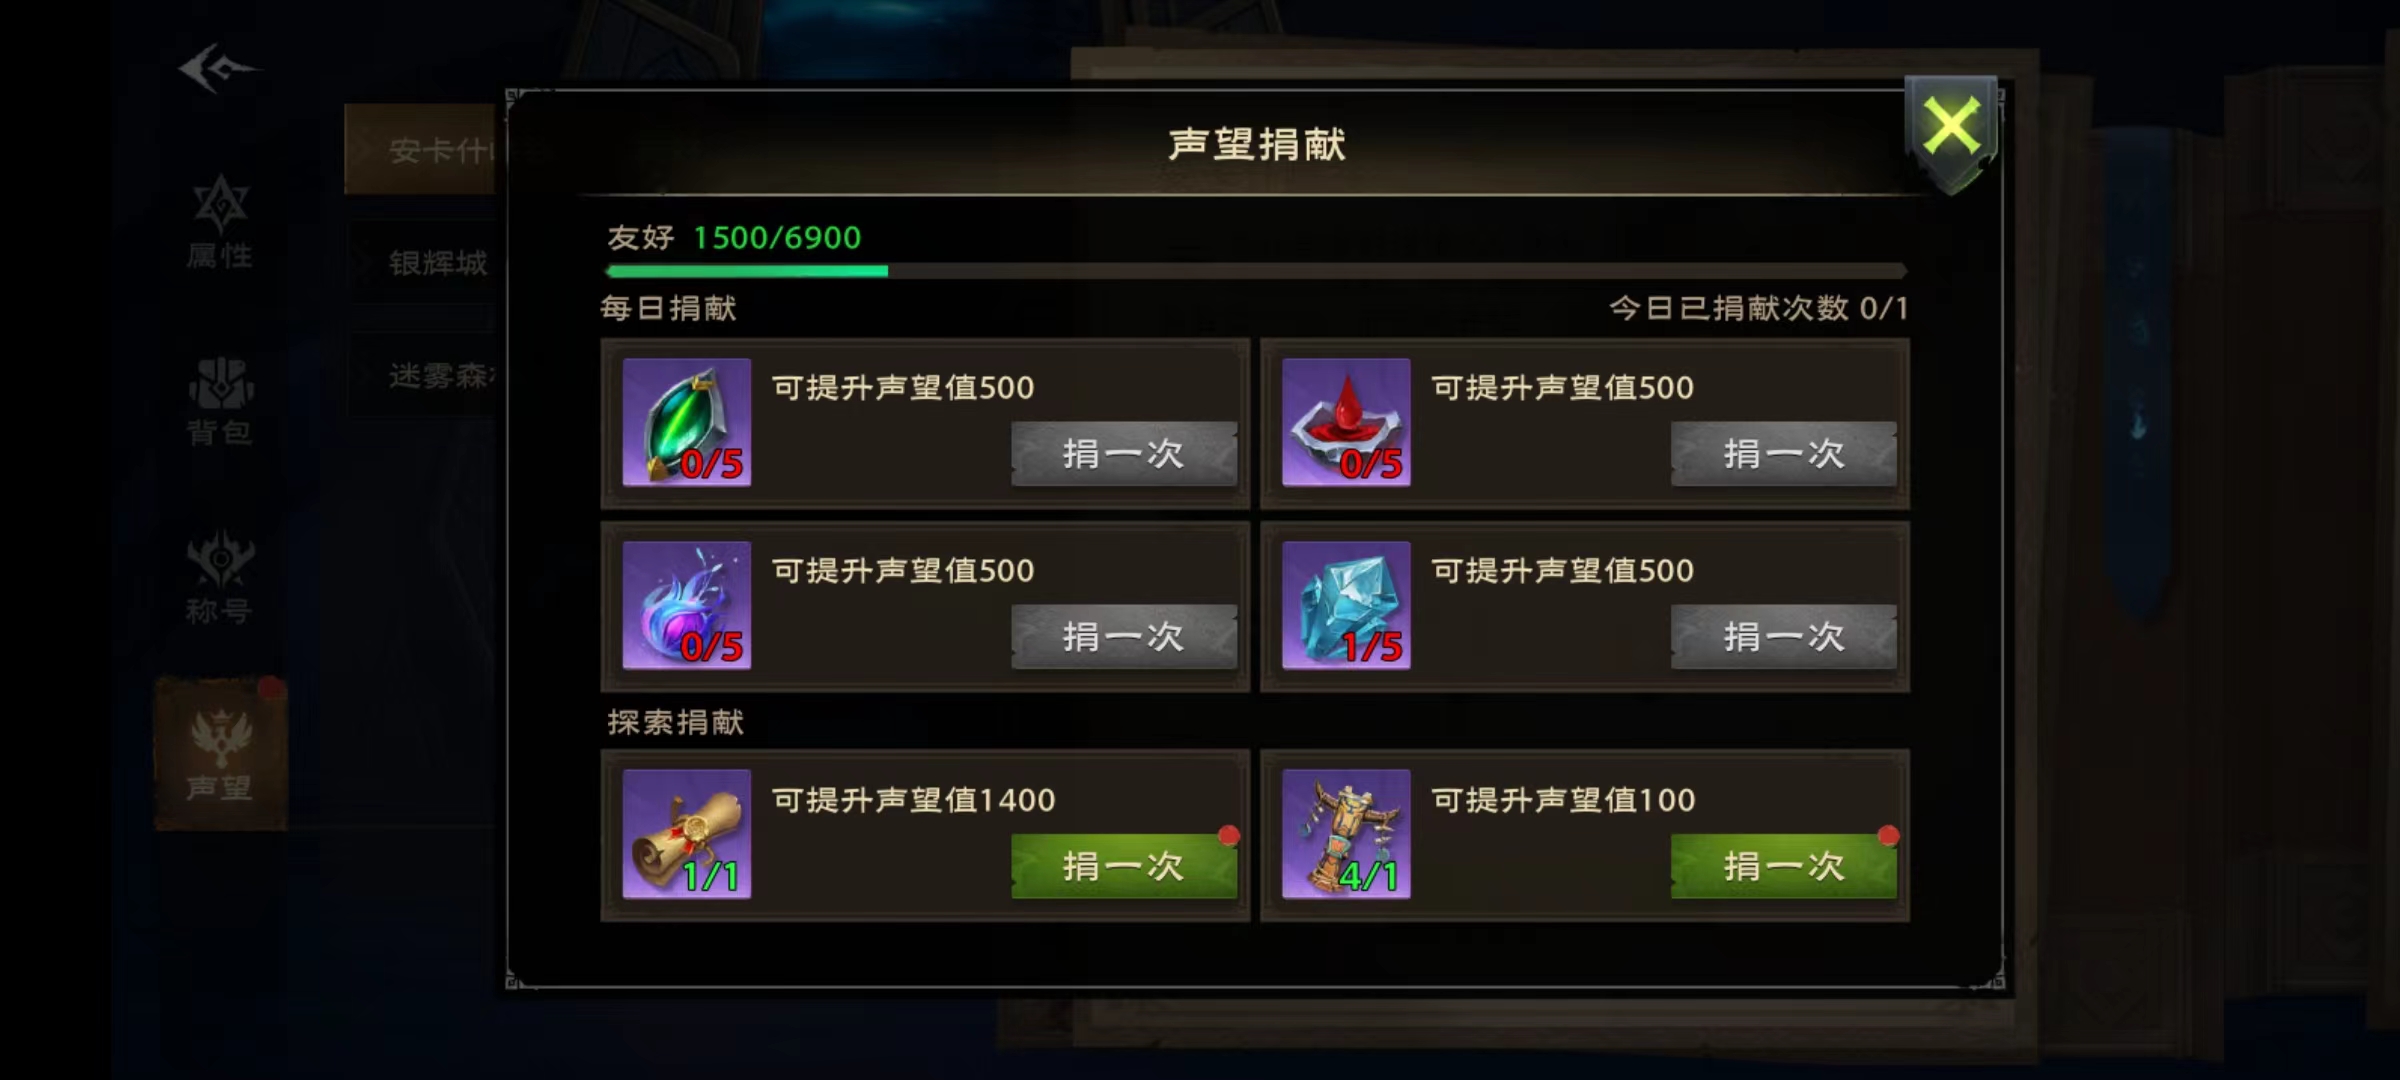Click the totem pole item icon
Screen dimensions: 2400x1080
pos(1346,834)
